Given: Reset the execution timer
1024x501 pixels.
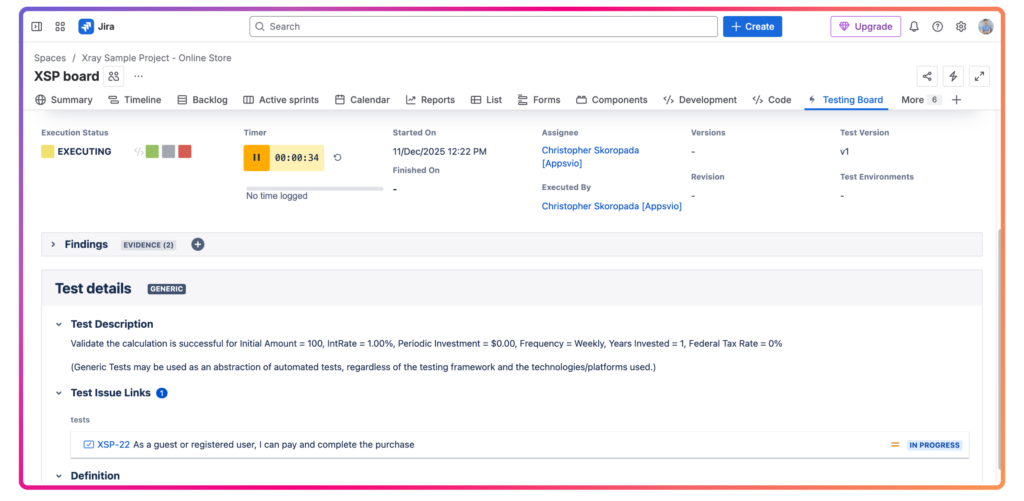Looking at the screenshot, I should (x=338, y=158).
